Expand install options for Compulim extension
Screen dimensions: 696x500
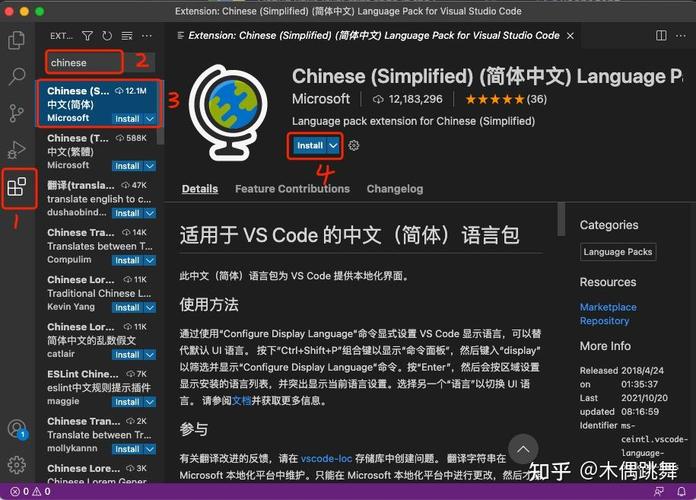[150, 260]
